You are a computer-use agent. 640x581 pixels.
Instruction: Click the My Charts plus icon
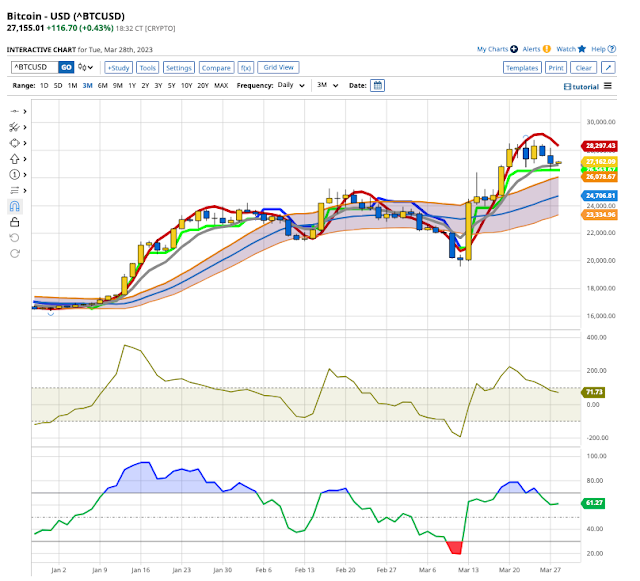514,49
